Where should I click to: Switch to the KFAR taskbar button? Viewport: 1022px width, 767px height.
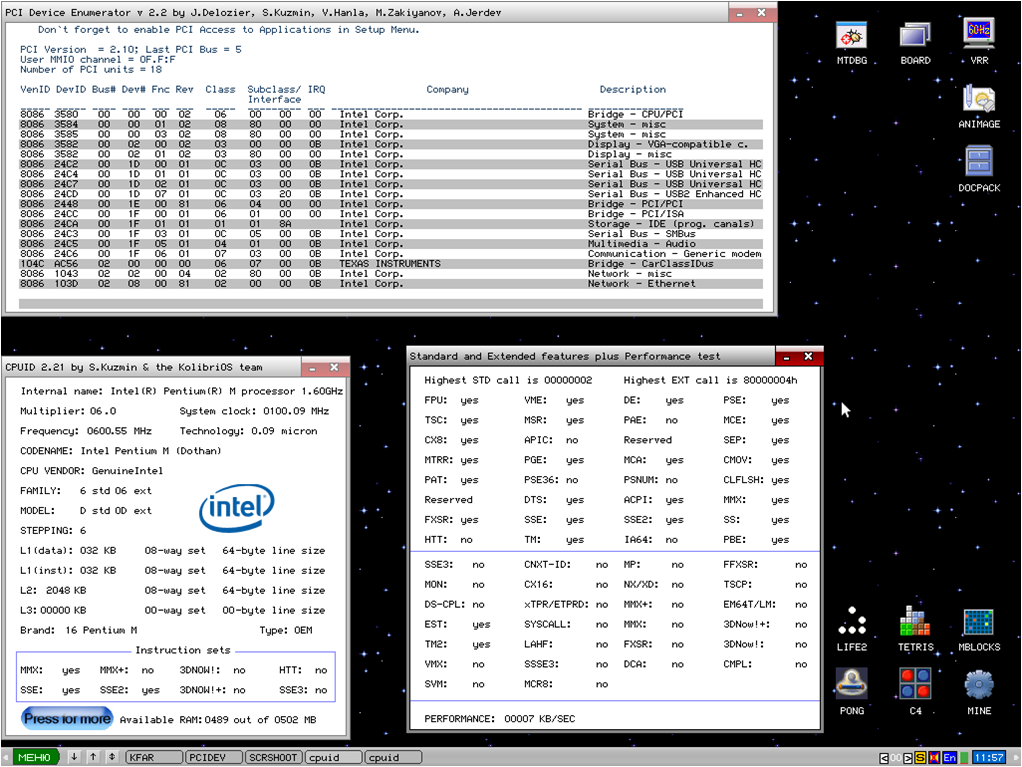point(152,758)
